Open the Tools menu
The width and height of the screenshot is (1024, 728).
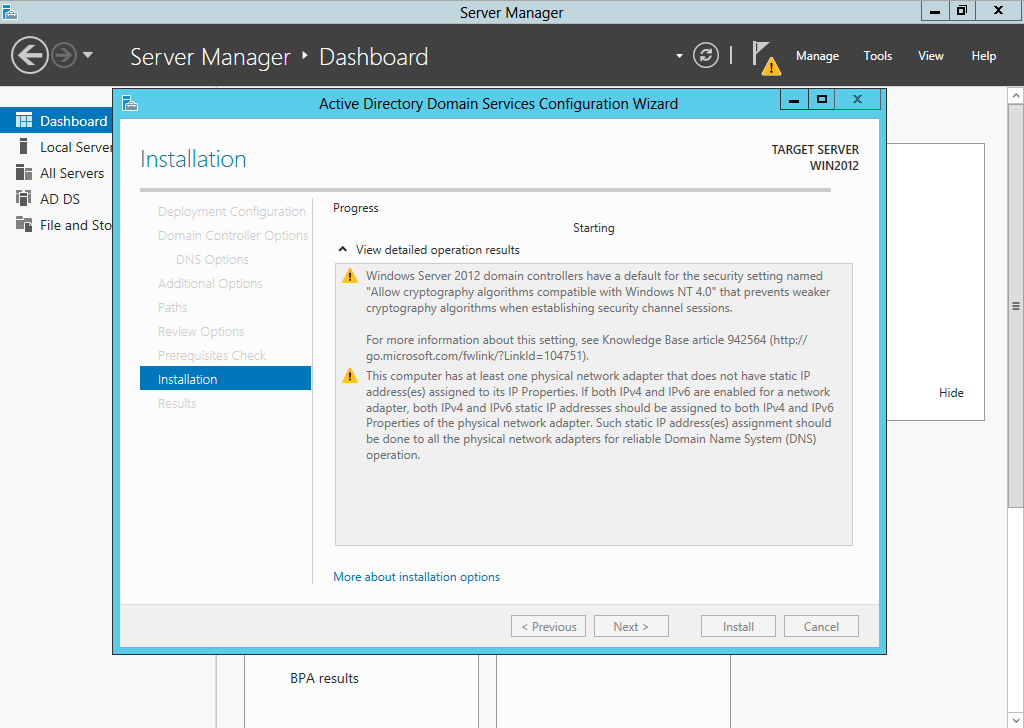[878, 56]
